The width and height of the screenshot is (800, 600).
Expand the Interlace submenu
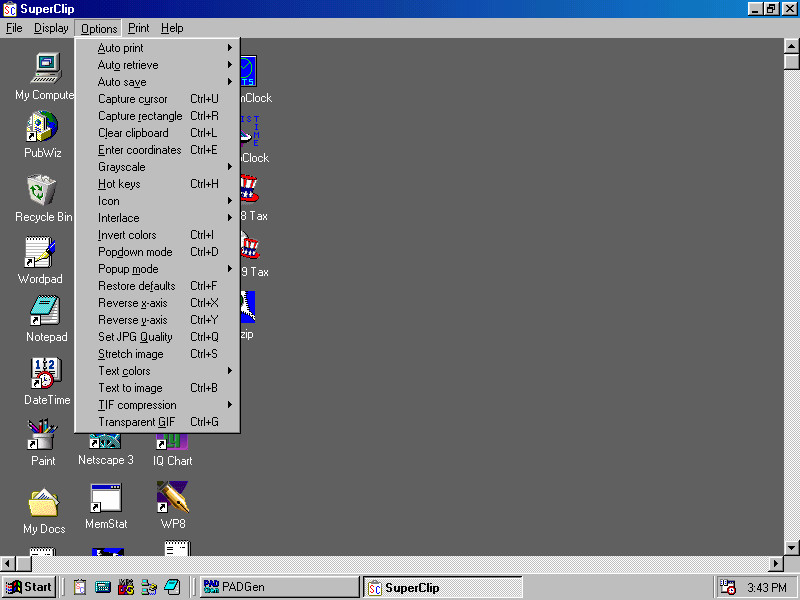pos(157,218)
